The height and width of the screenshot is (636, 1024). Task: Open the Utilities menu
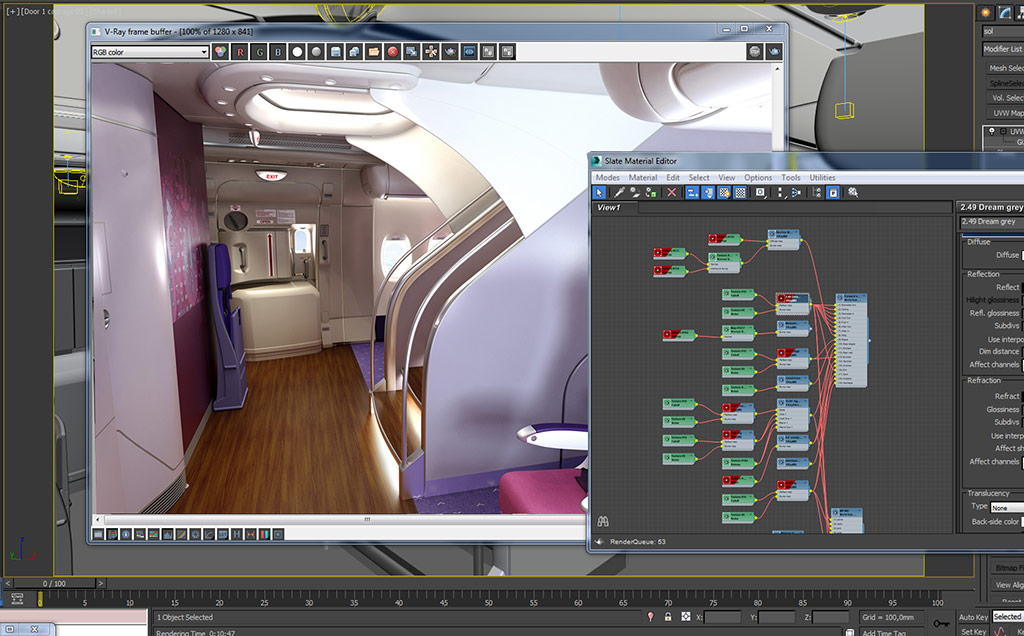tap(822, 178)
